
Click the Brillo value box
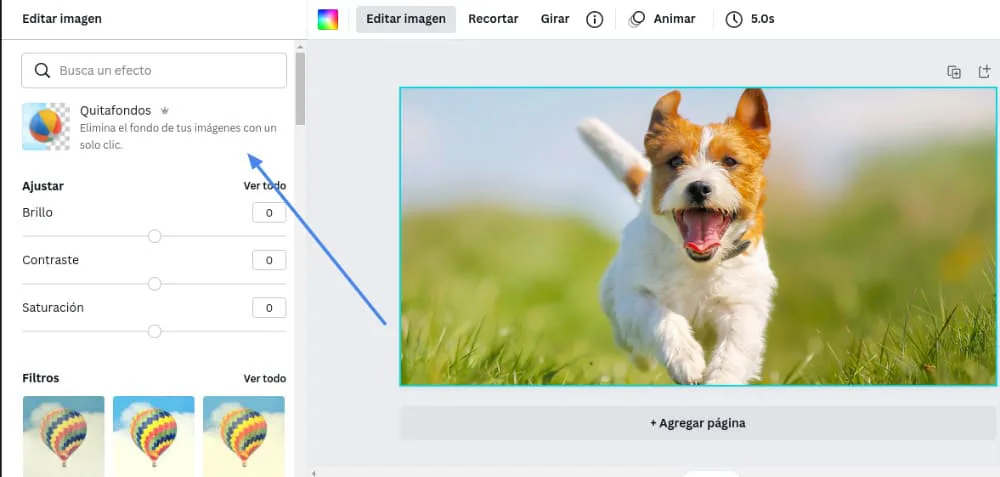269,212
